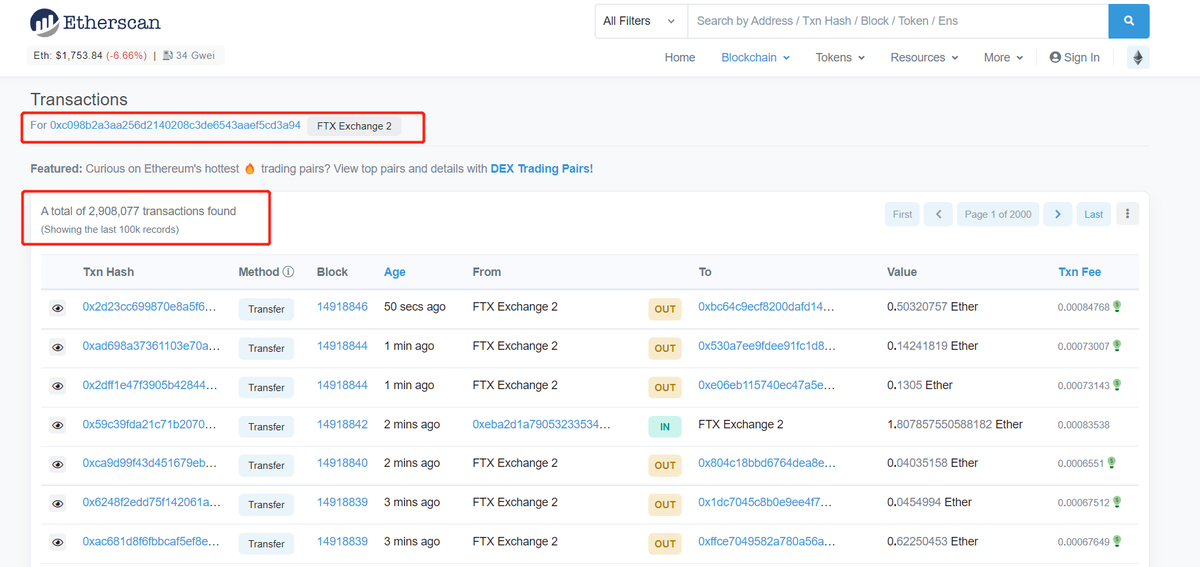Preview transaction 0xac681d8f6fbbcaf5ef8e with eye icon
Viewport: 1200px width, 567px height.
58,543
